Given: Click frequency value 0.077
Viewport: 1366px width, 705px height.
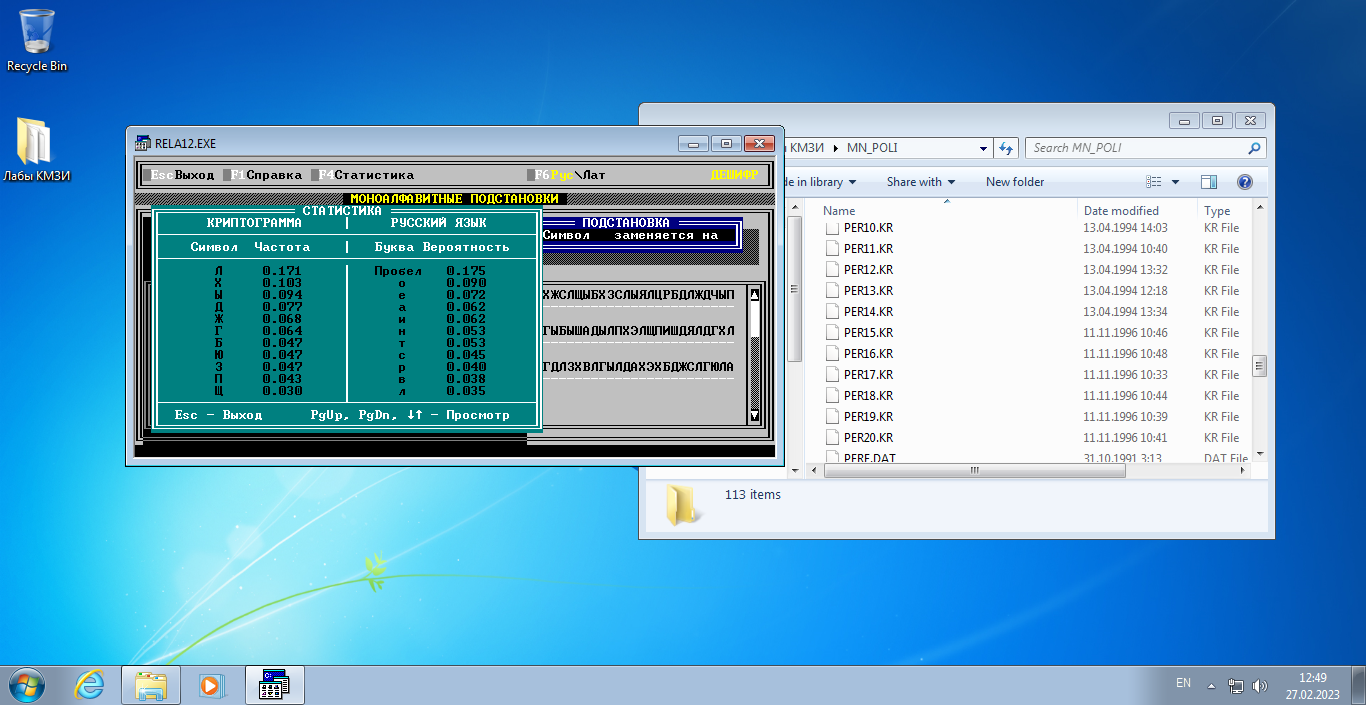Looking at the screenshot, I should coord(282,307).
